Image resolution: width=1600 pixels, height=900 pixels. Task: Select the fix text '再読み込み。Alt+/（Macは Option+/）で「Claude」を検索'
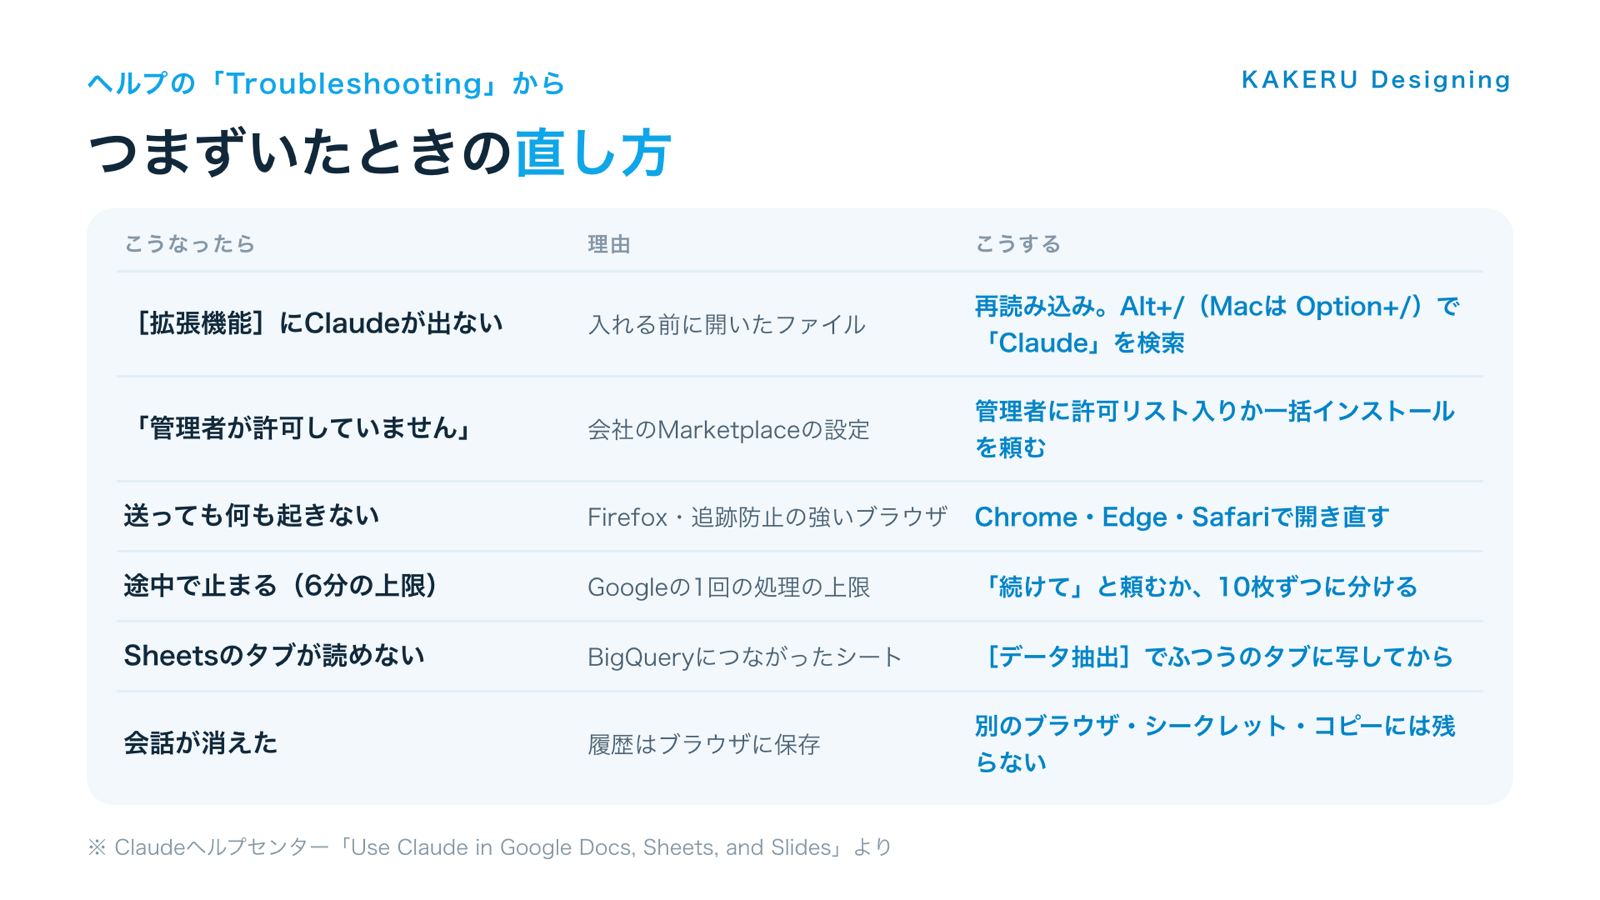(x=1217, y=324)
